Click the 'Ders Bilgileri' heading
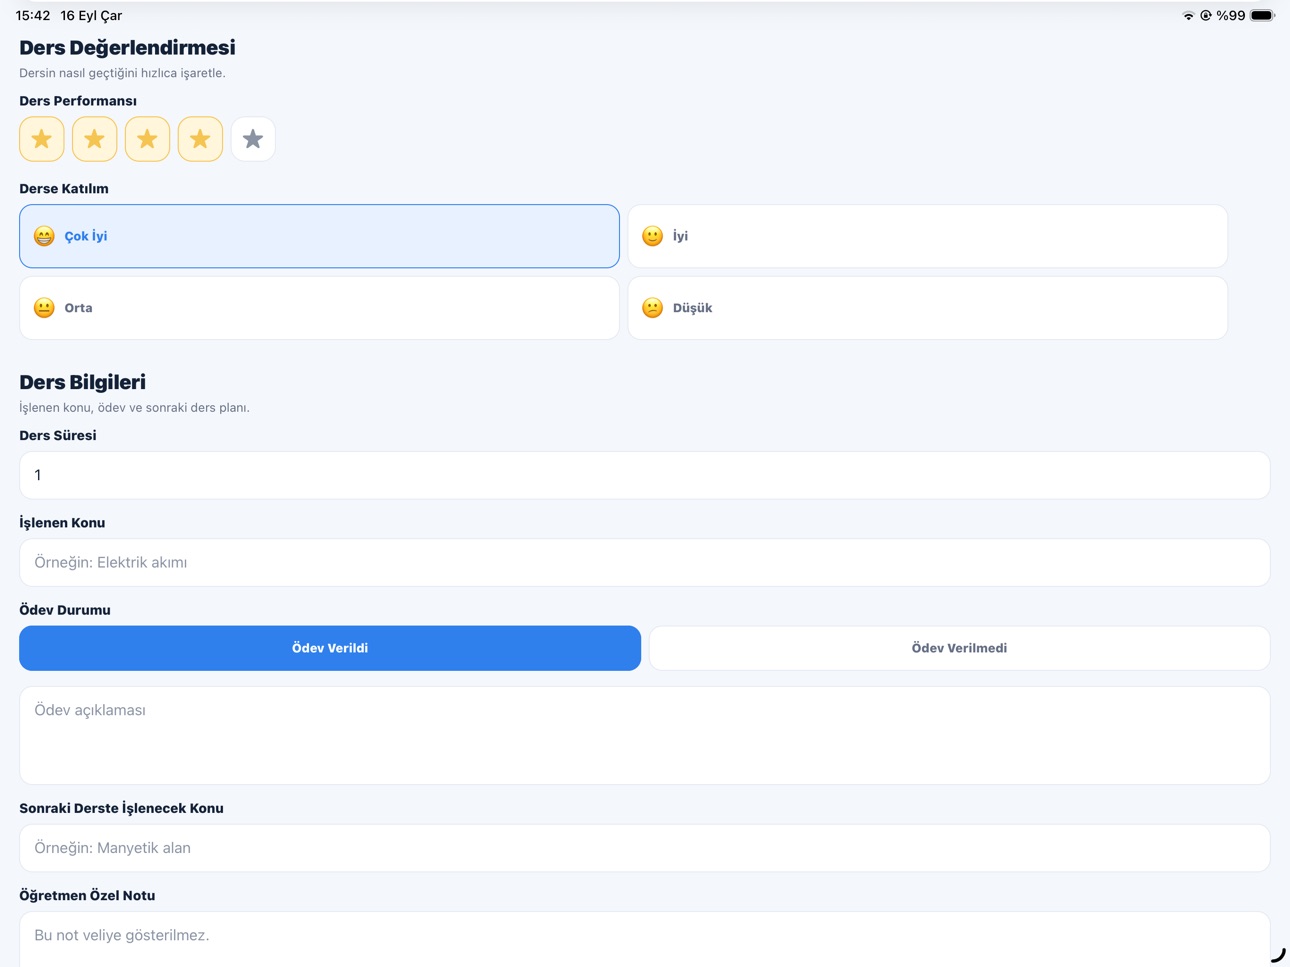 82,382
